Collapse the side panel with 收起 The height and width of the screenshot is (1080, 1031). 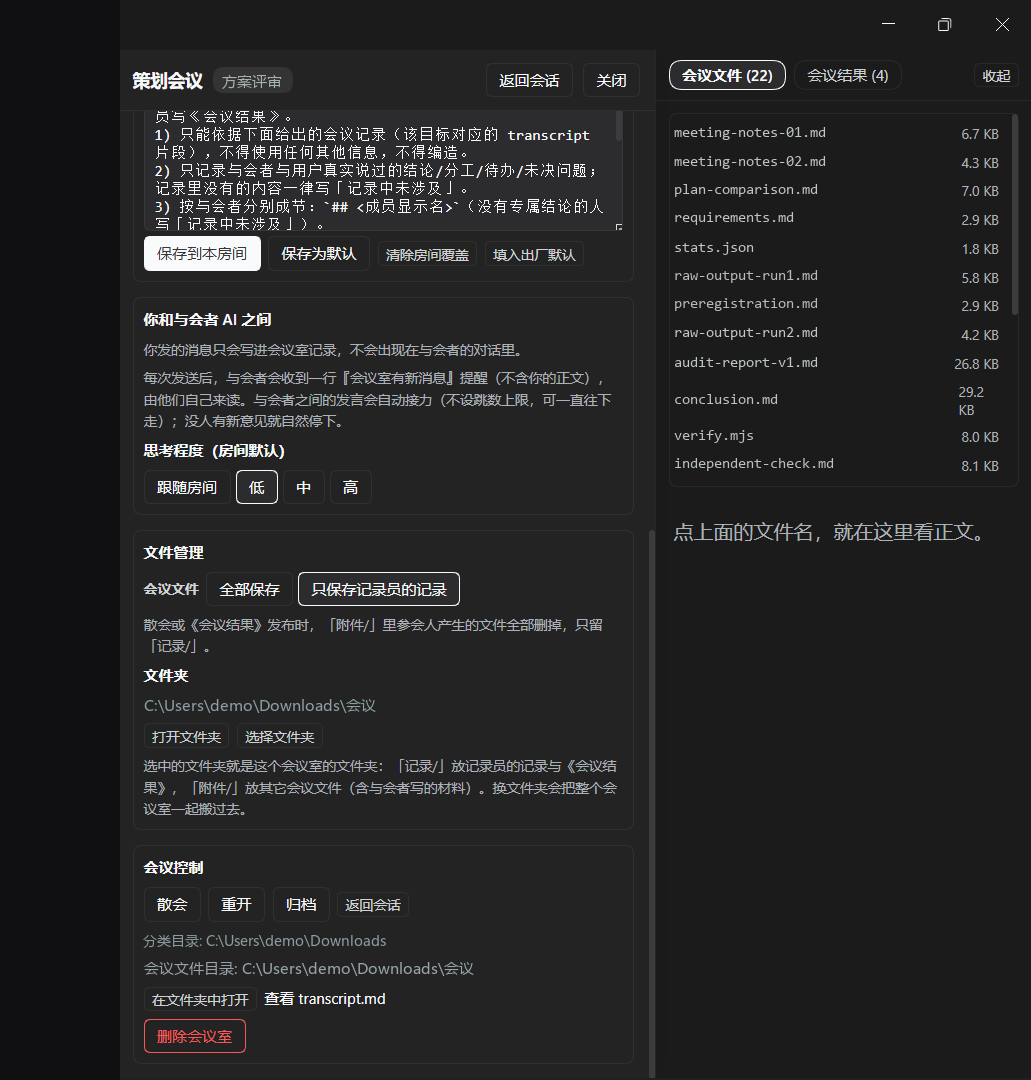996,76
